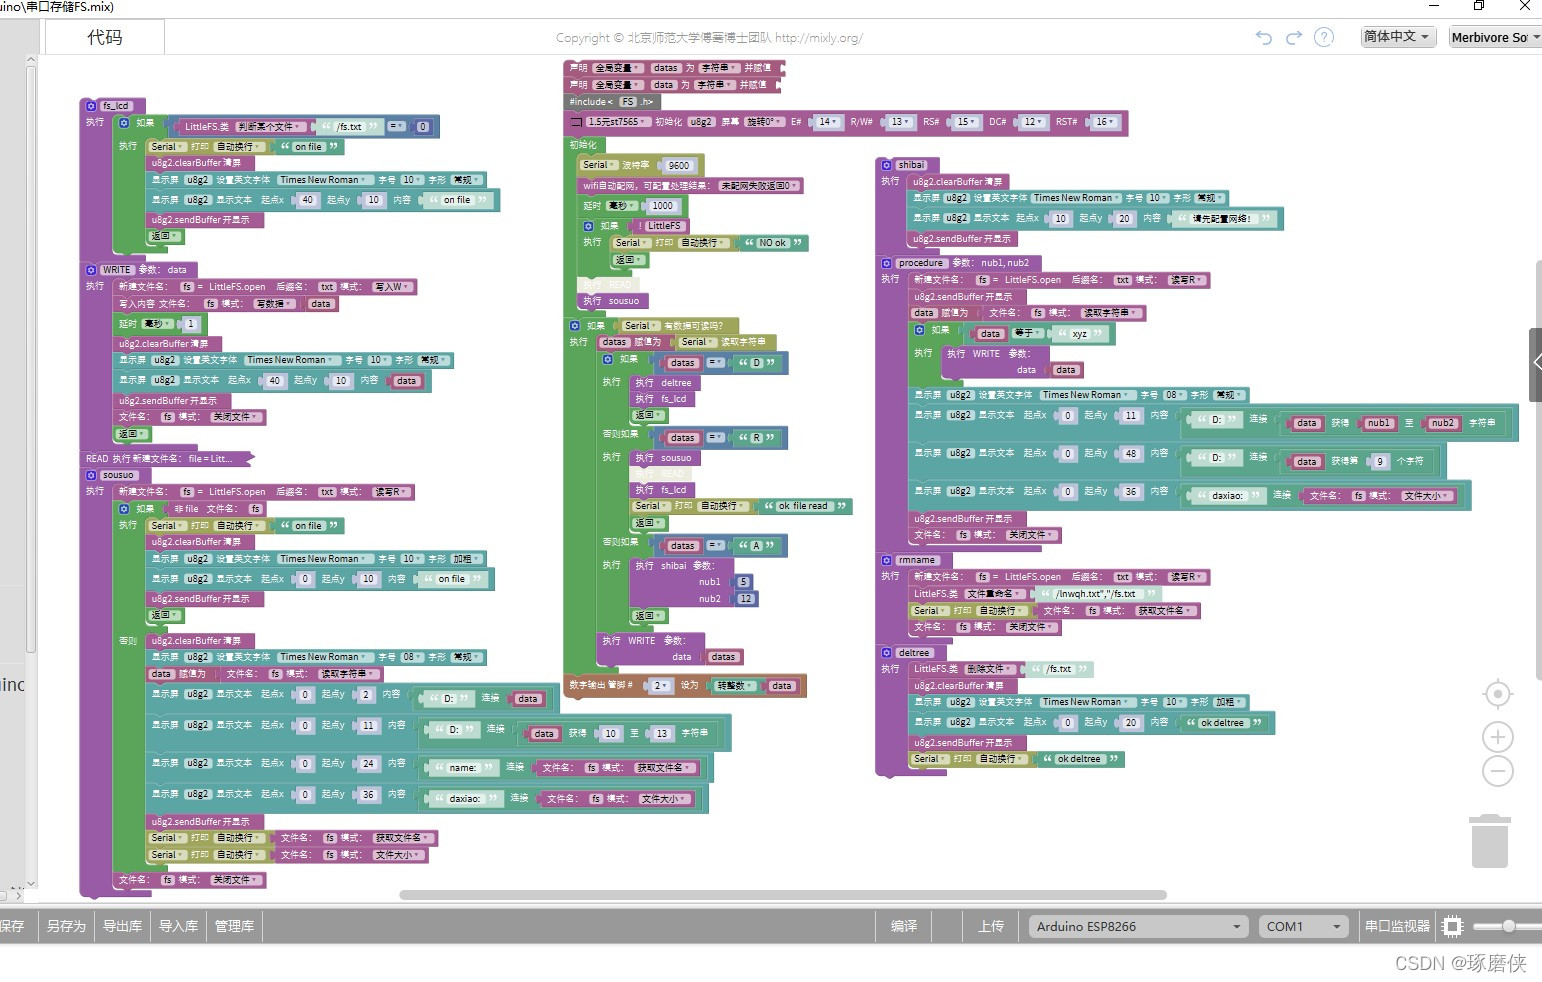The height and width of the screenshot is (982, 1542).
Task: Click the crosshair icon to recenter blocks
Action: pos(1497,693)
